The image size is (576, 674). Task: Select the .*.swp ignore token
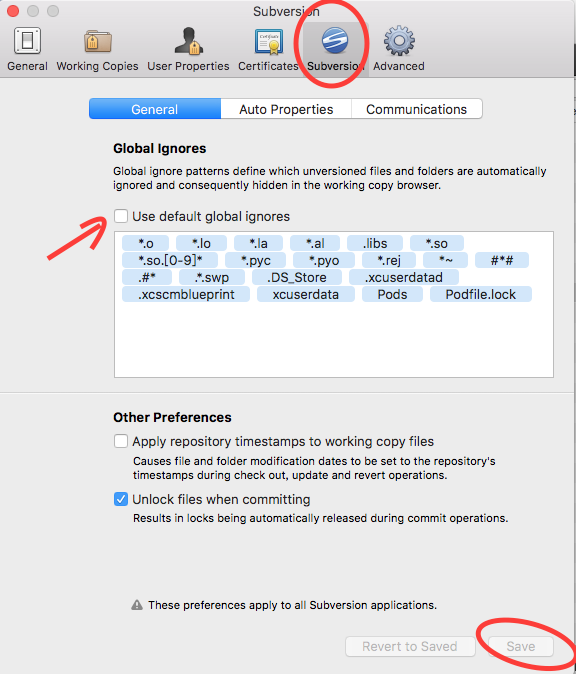(x=211, y=277)
